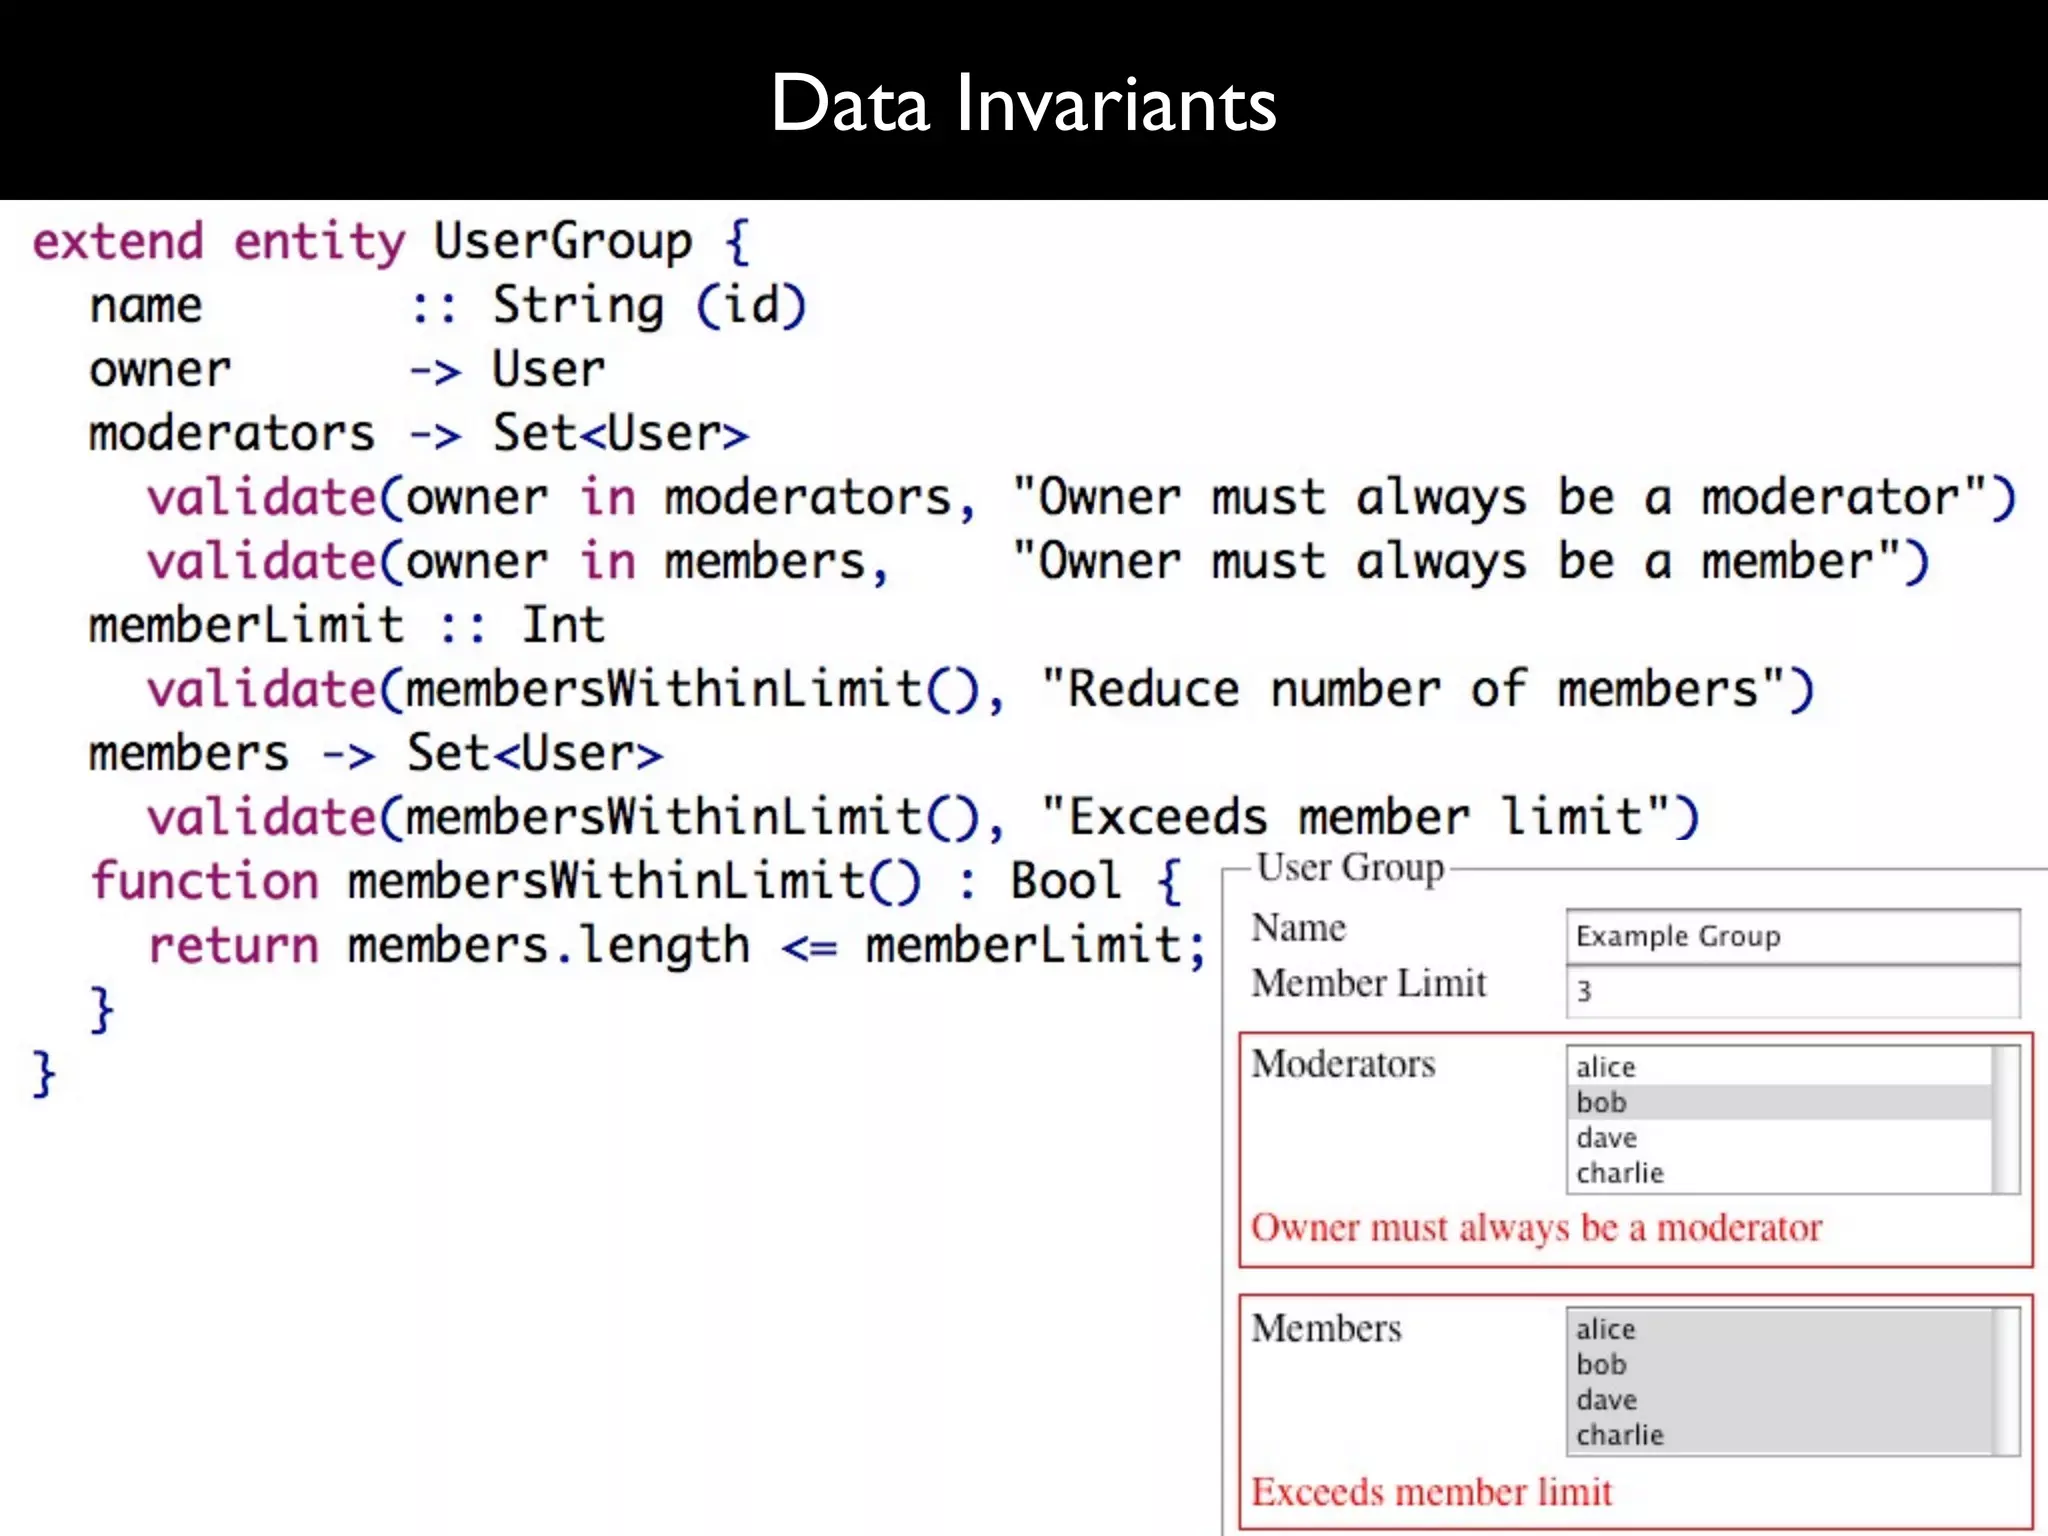The image size is (2048, 1536).
Task: Select bob in the Moderators list
Action: click(1779, 1102)
